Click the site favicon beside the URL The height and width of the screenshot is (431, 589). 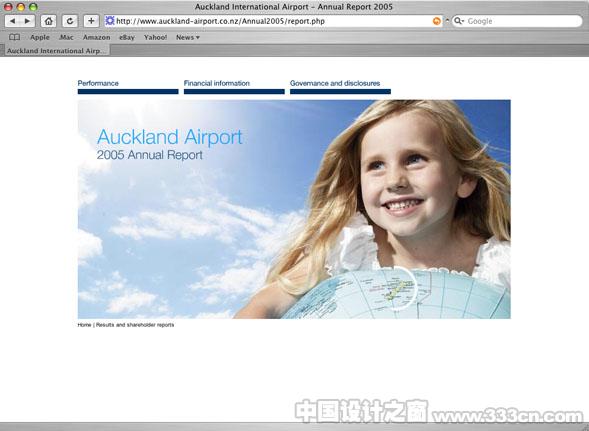(x=110, y=21)
